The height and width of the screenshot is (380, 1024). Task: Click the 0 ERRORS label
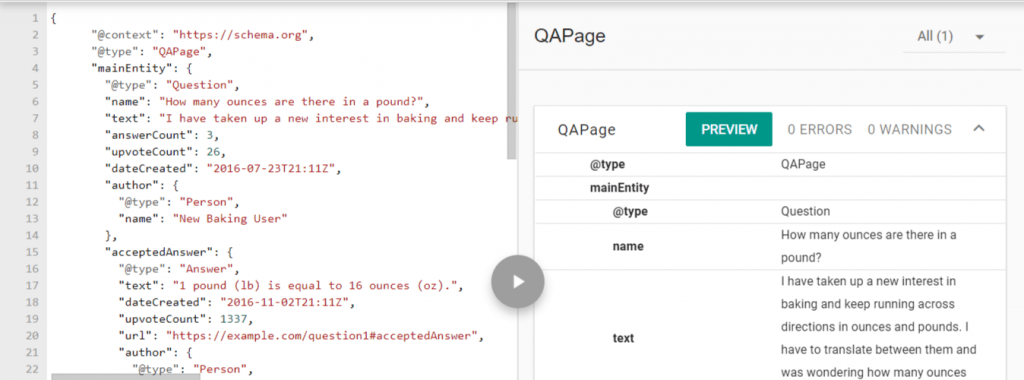820,130
